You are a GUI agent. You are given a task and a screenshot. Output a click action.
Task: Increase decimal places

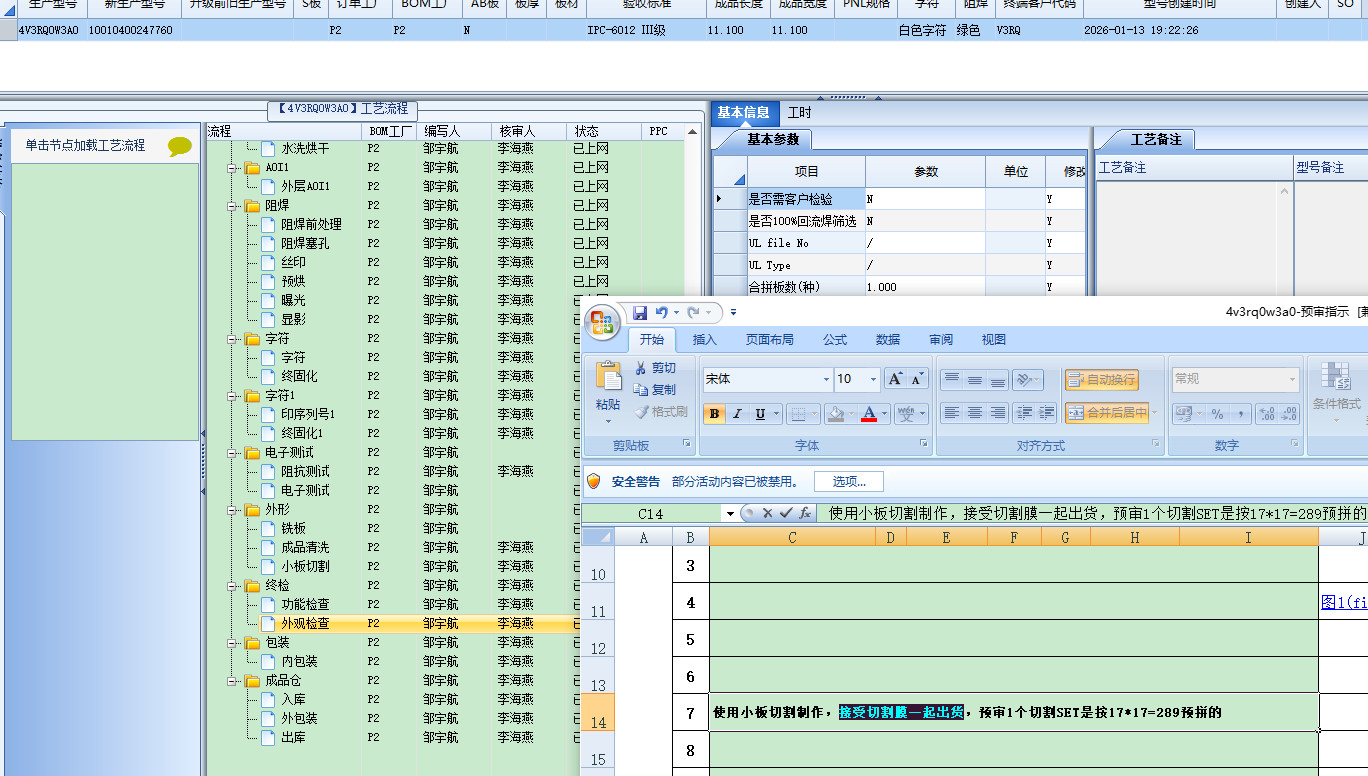[1265, 414]
